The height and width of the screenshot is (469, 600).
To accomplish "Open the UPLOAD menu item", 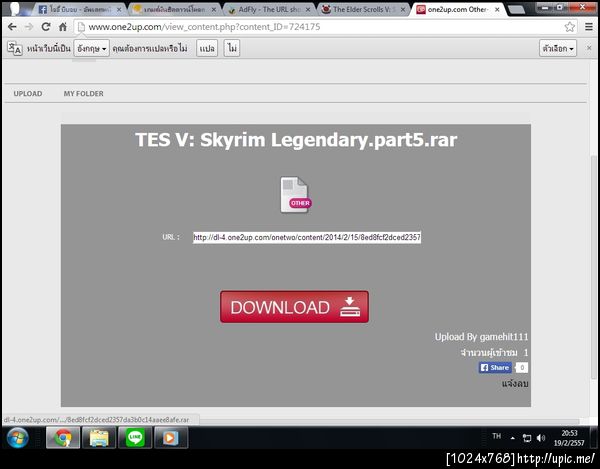I will (28, 94).
